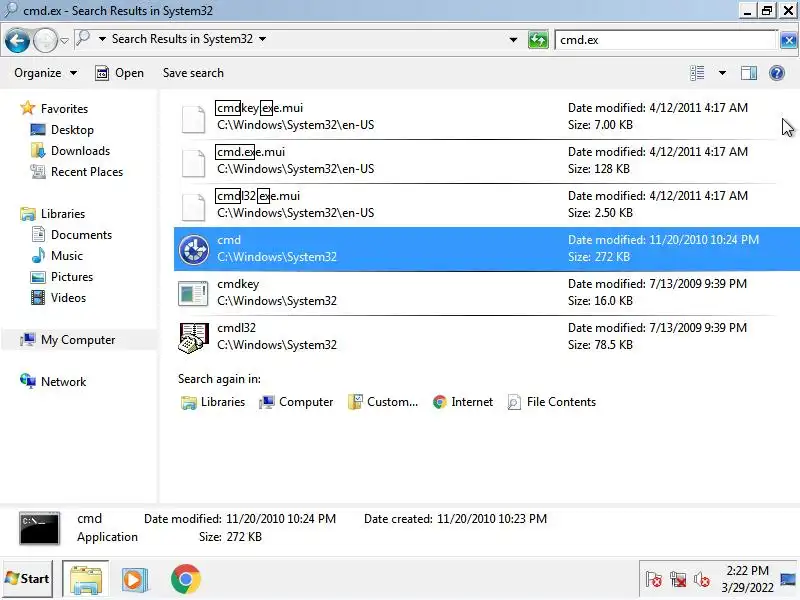Screen dimensions: 800x600
Task: Click the Action Center flag tray icon
Action: click(654, 580)
